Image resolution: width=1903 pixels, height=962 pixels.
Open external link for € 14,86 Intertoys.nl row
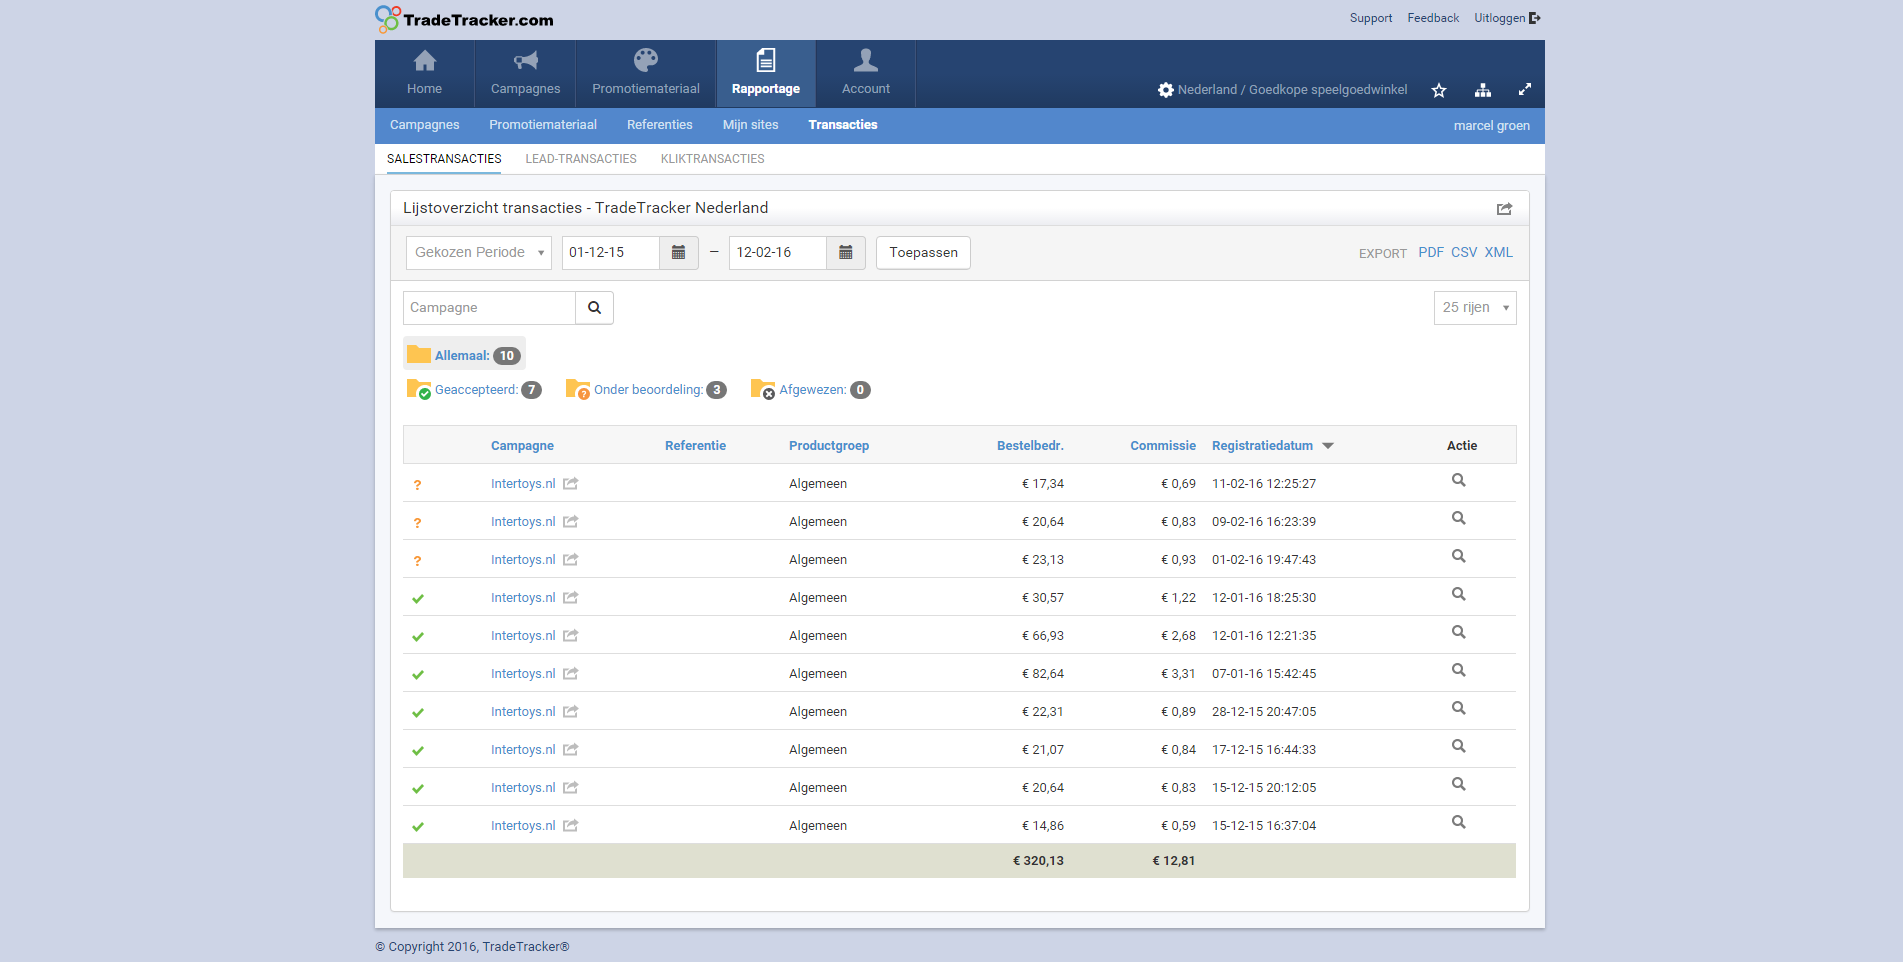pyautogui.click(x=571, y=826)
